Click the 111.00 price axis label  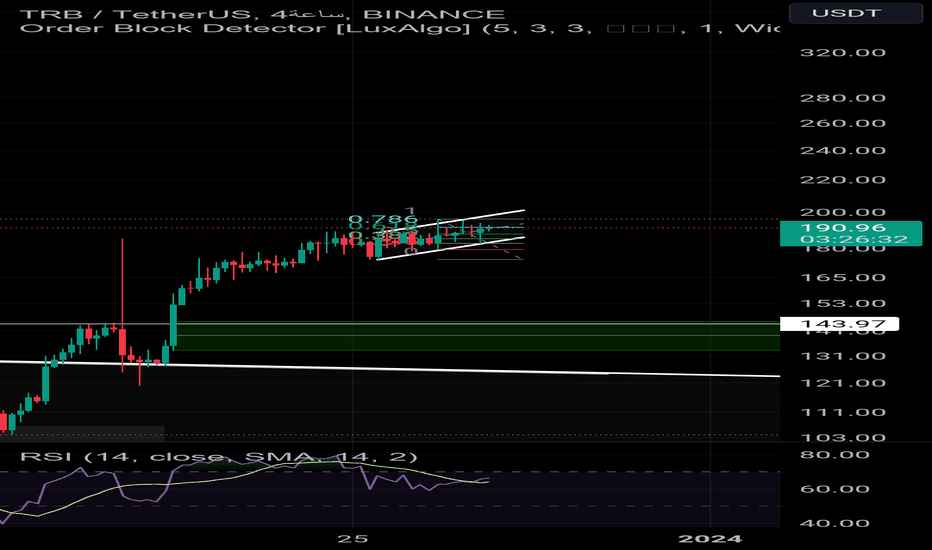[843, 412]
